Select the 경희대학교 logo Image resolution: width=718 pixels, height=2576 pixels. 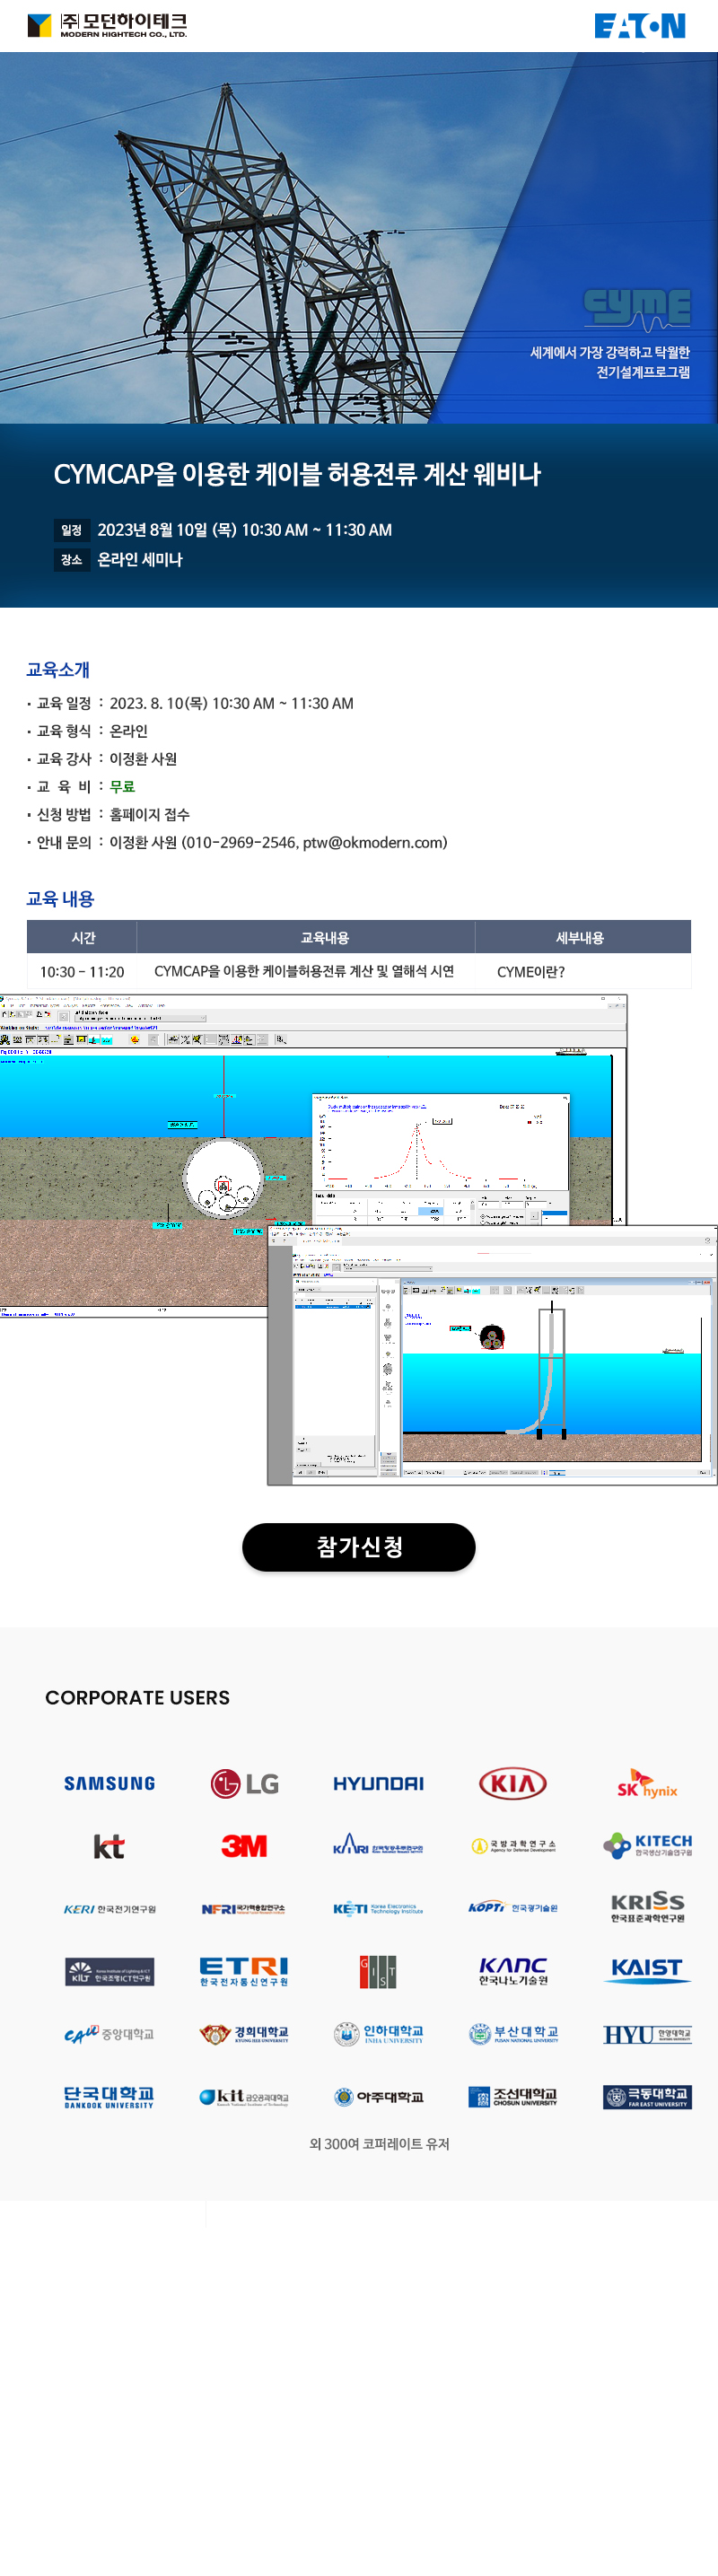pyautogui.click(x=244, y=2034)
